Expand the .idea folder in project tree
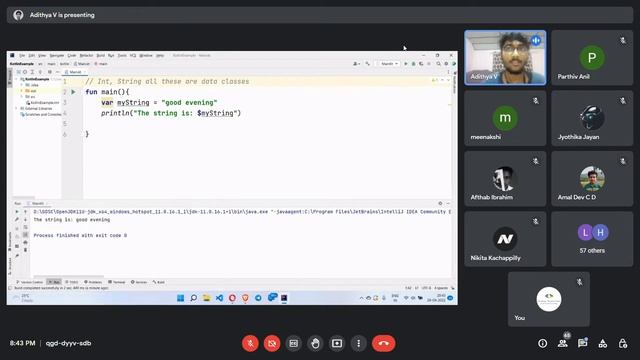Screen dimensions: 640x360 [22, 85]
